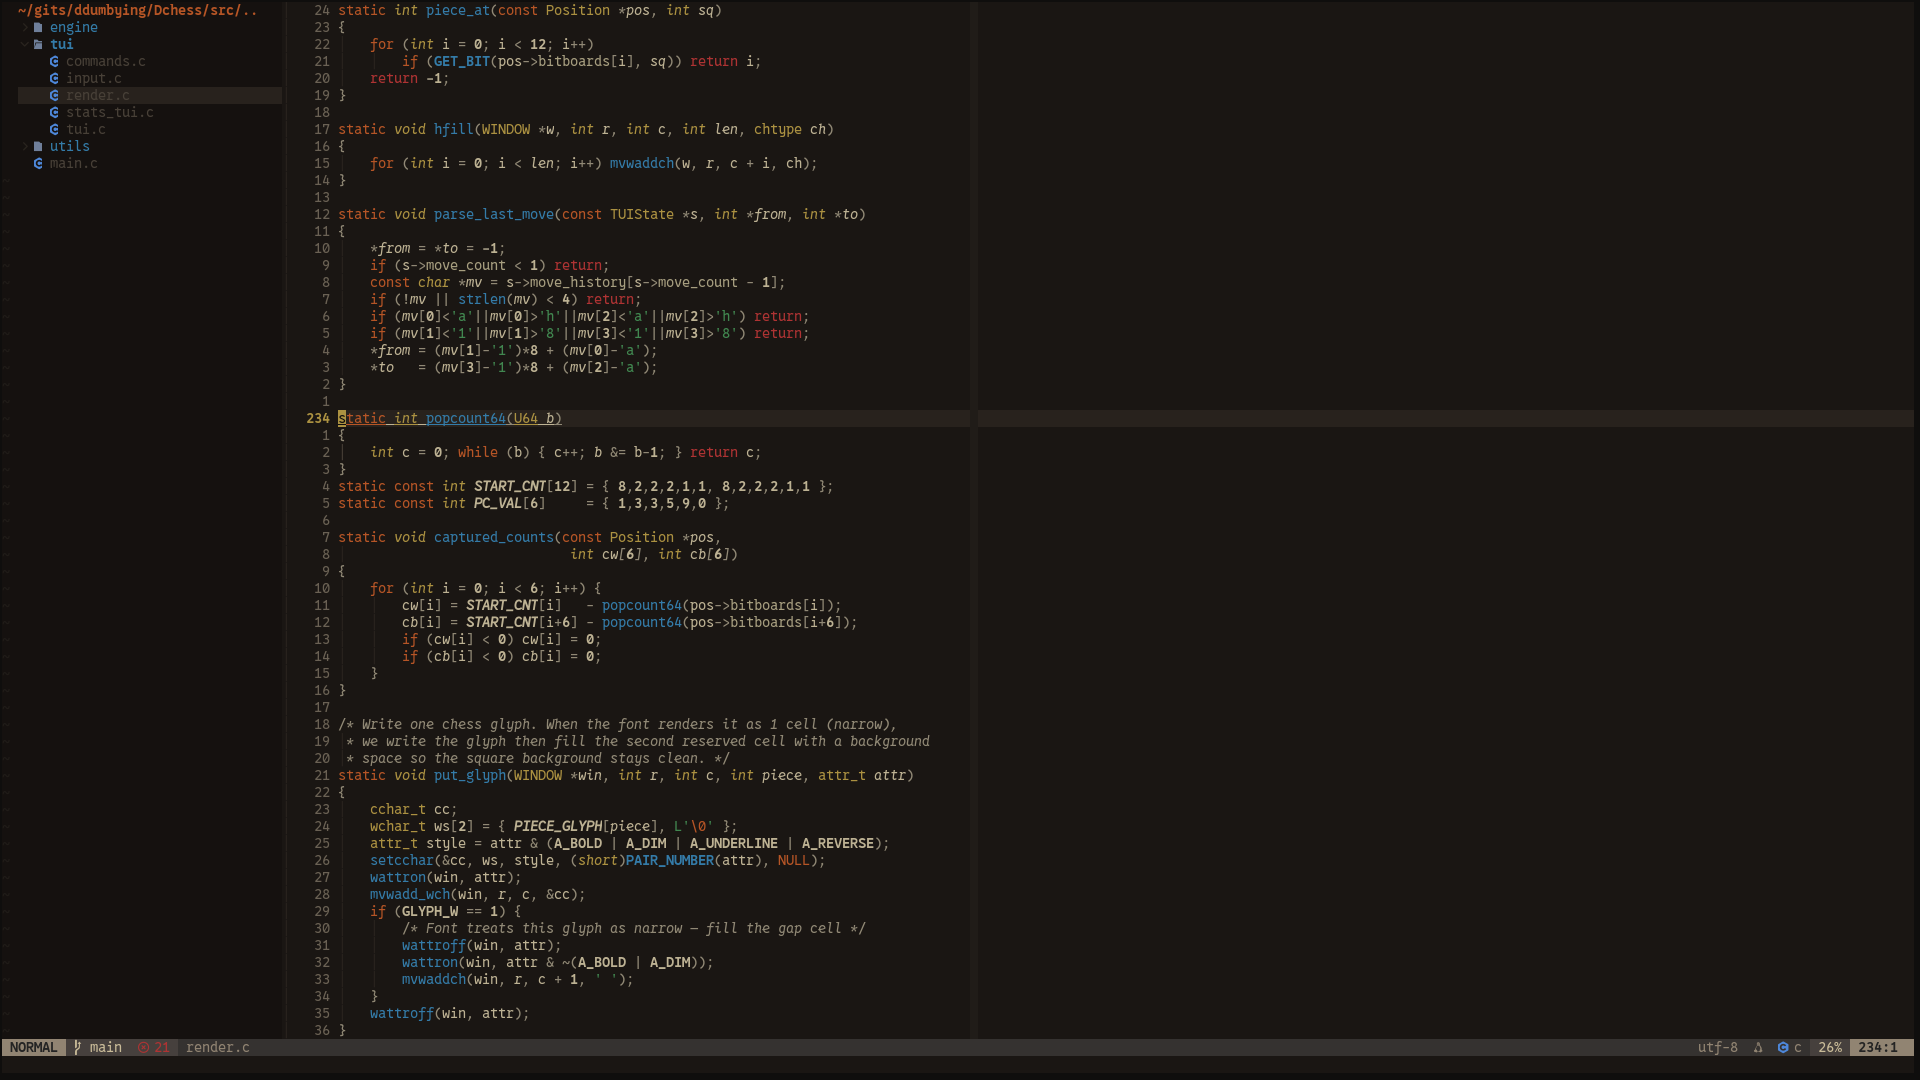Click the 'cchar_t cc;' declaration

pos(414,810)
